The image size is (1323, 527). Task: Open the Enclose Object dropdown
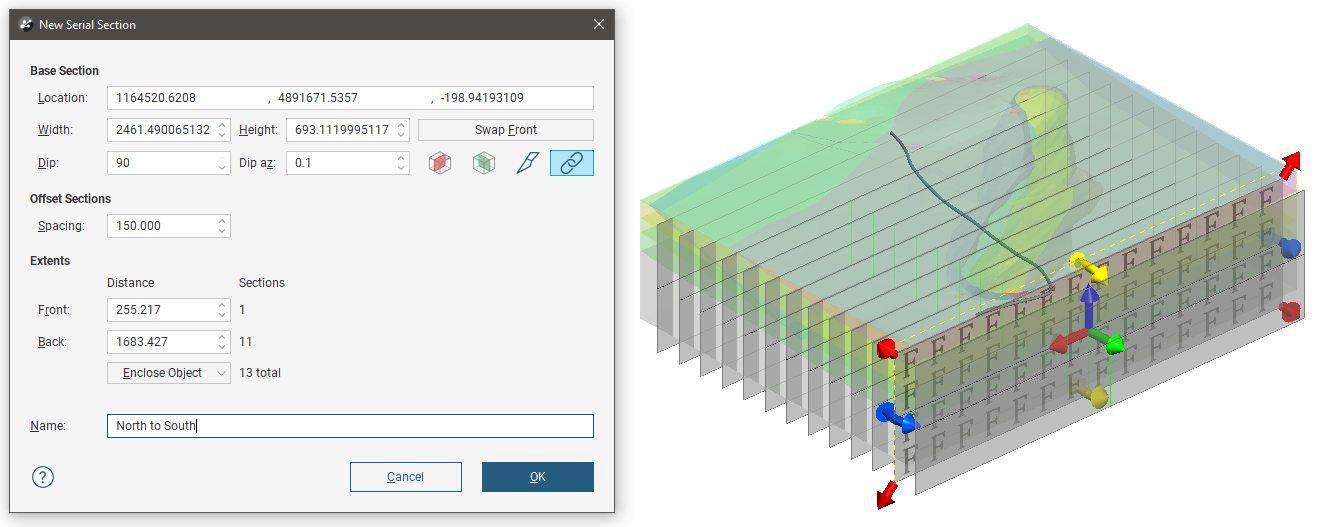pyautogui.click(x=168, y=373)
